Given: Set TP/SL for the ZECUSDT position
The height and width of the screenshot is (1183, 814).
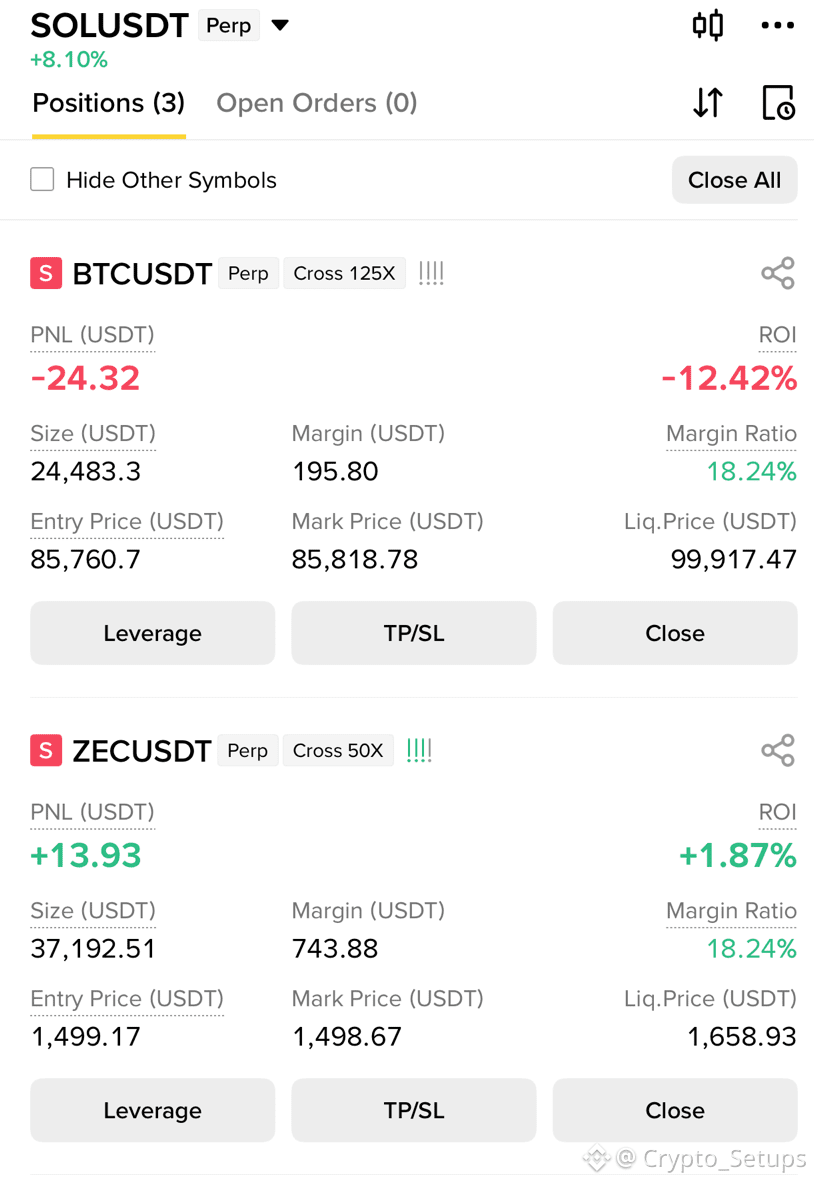Looking at the screenshot, I should click(413, 1111).
